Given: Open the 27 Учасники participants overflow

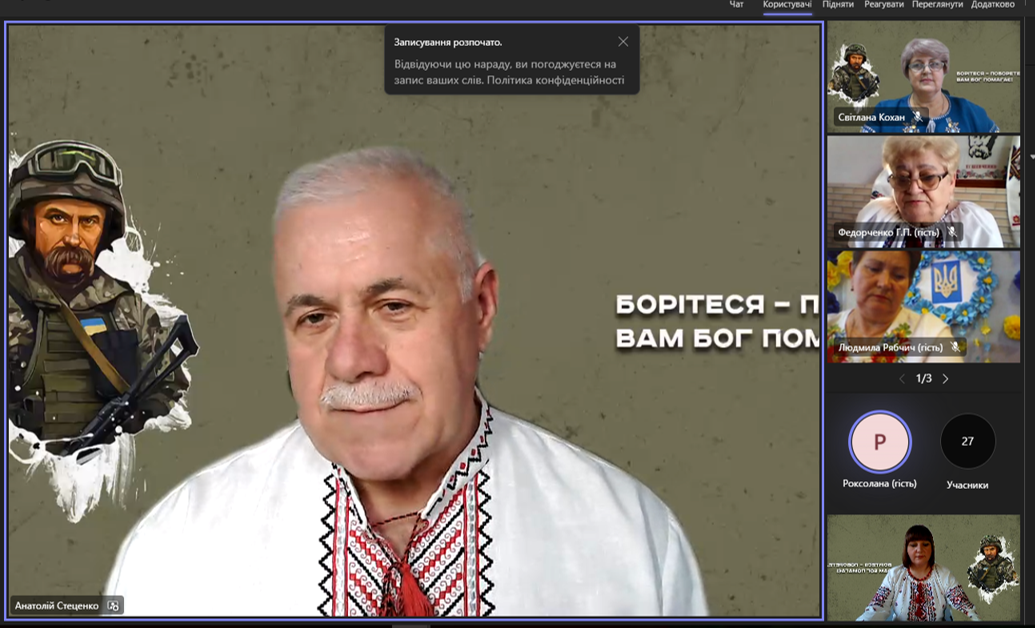Looking at the screenshot, I should [967, 442].
